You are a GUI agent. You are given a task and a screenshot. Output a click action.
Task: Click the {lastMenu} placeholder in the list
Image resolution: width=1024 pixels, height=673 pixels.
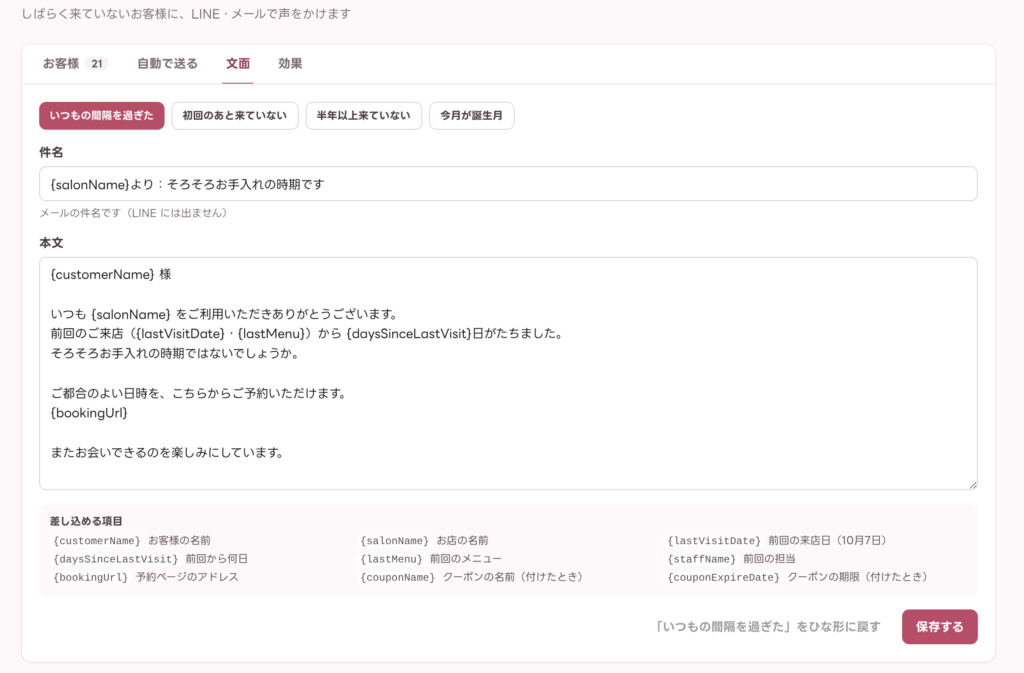(391, 559)
